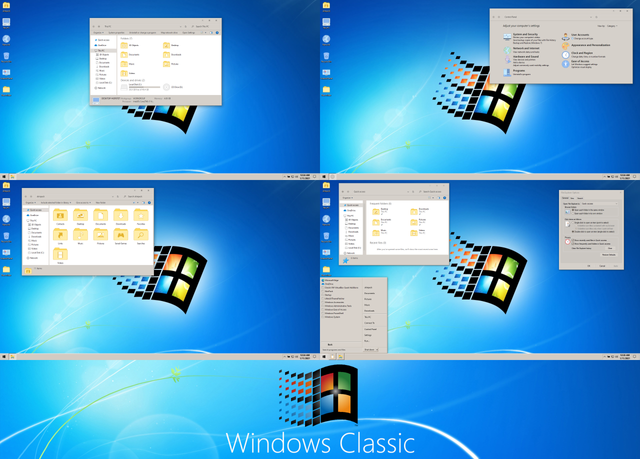Open the Clock and Region icon
Screen dimensions: 640x459
(566, 55)
